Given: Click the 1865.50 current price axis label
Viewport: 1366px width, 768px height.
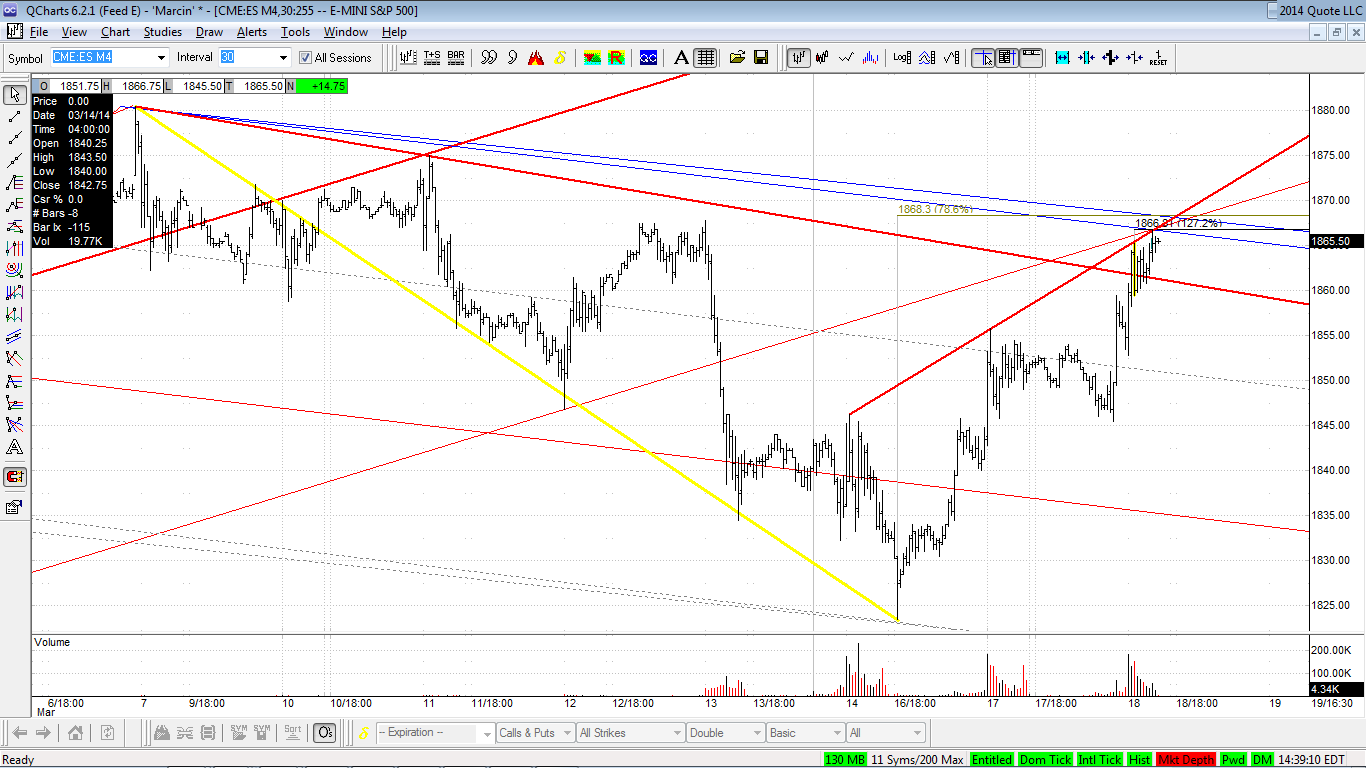Looking at the screenshot, I should 1336,241.
